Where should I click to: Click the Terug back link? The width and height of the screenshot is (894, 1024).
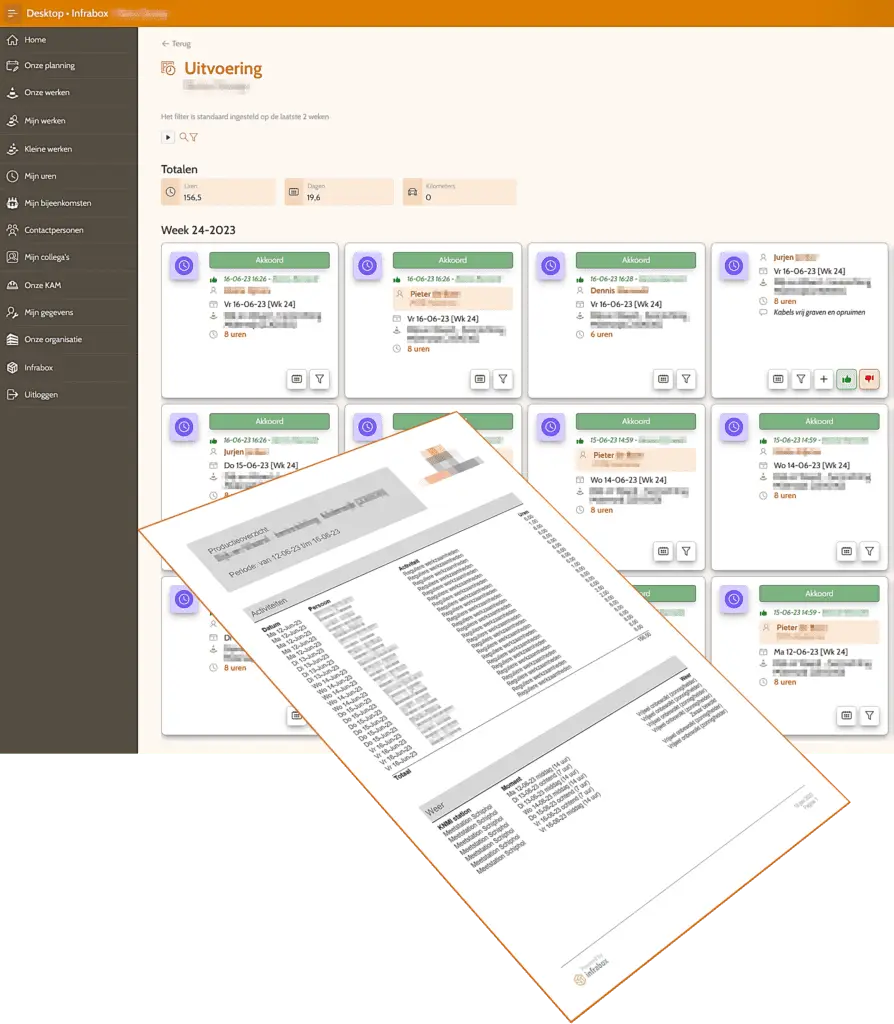point(176,44)
